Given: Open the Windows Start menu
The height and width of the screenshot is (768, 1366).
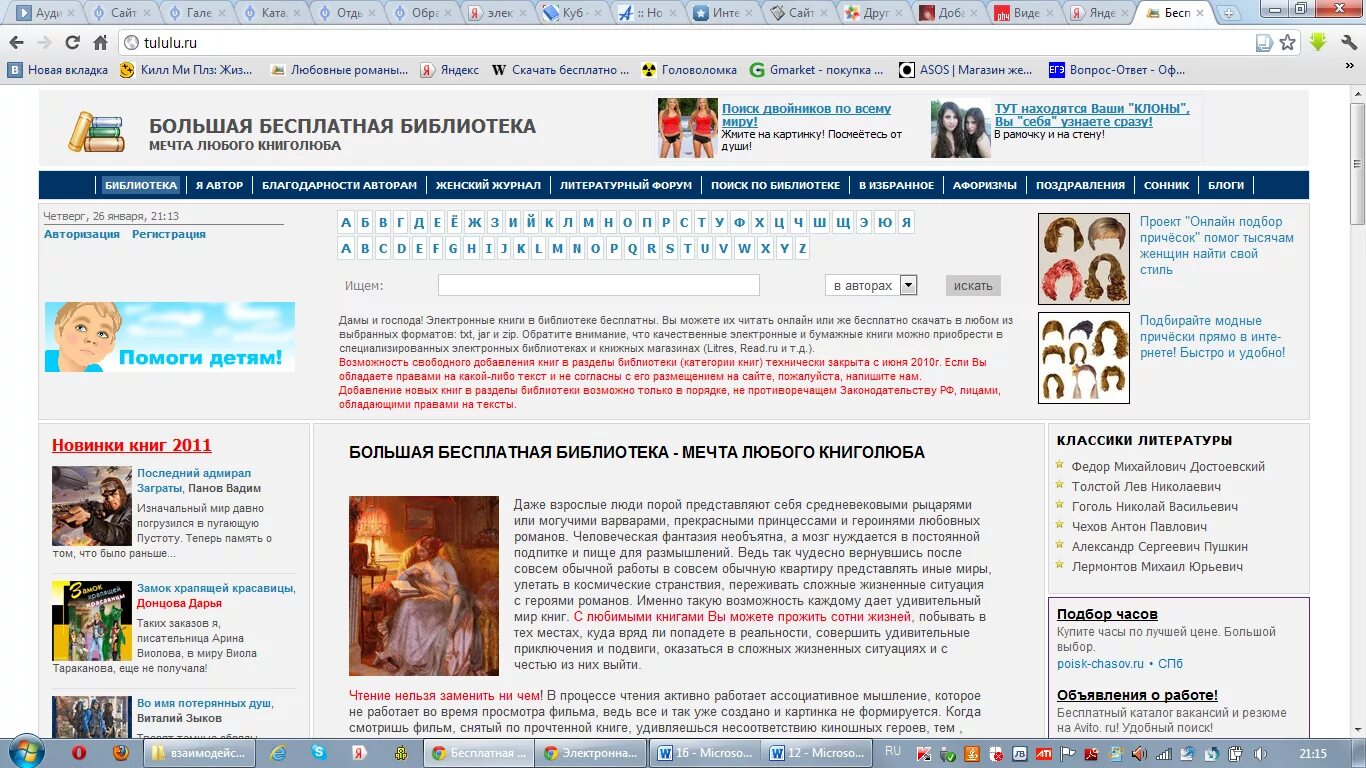Looking at the screenshot, I should (25, 752).
